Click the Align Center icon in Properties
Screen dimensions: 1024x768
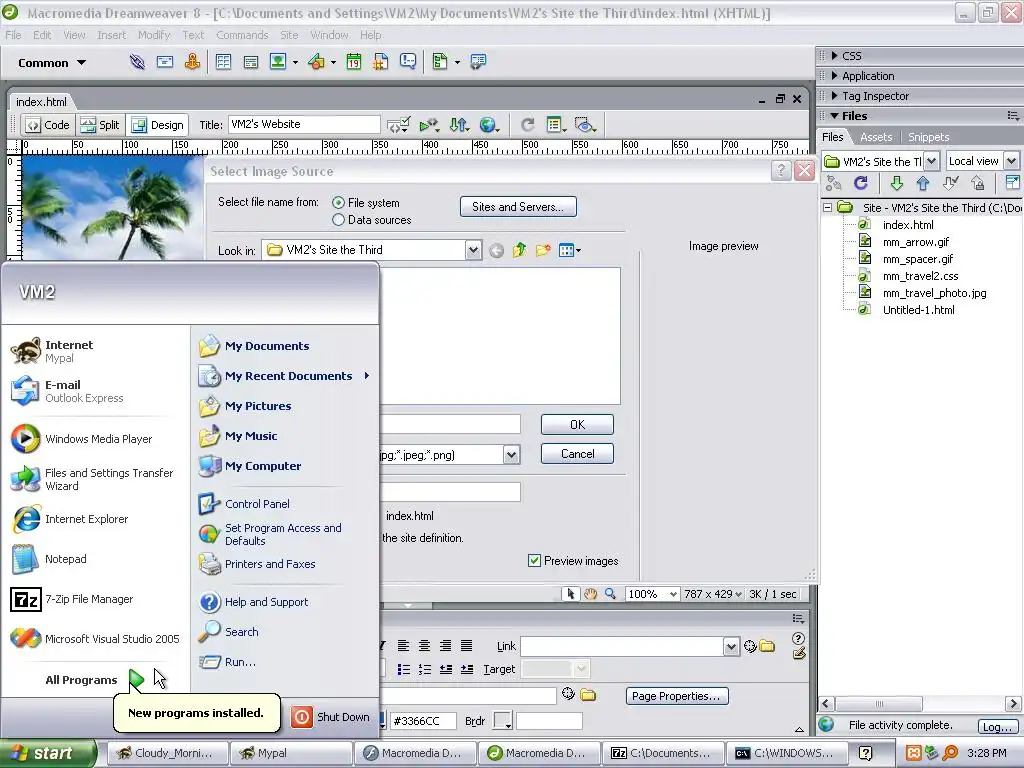pos(424,646)
